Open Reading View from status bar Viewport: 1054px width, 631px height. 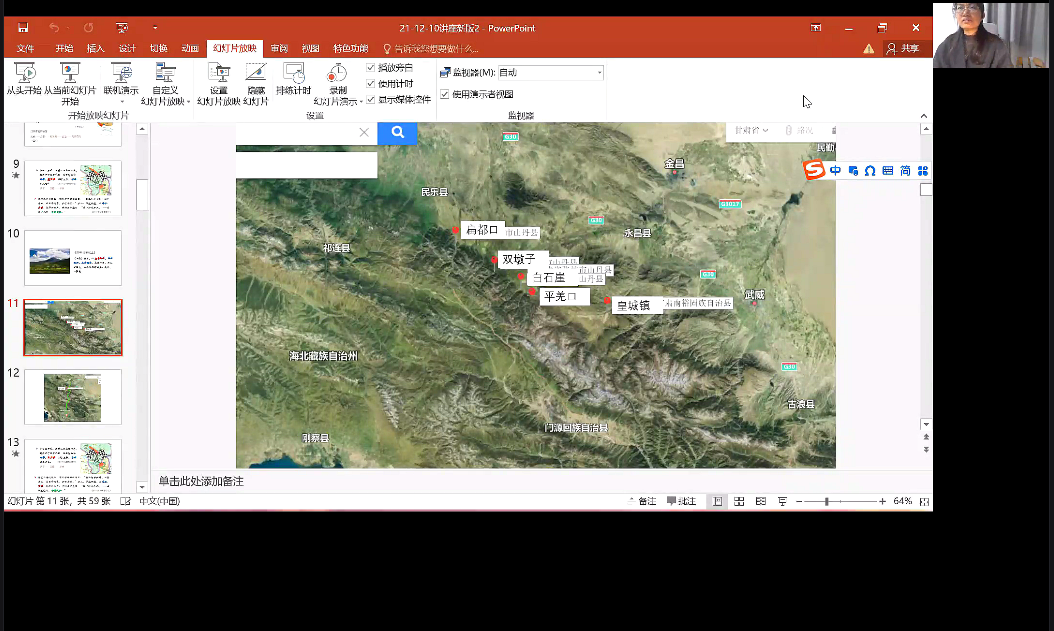tap(761, 501)
